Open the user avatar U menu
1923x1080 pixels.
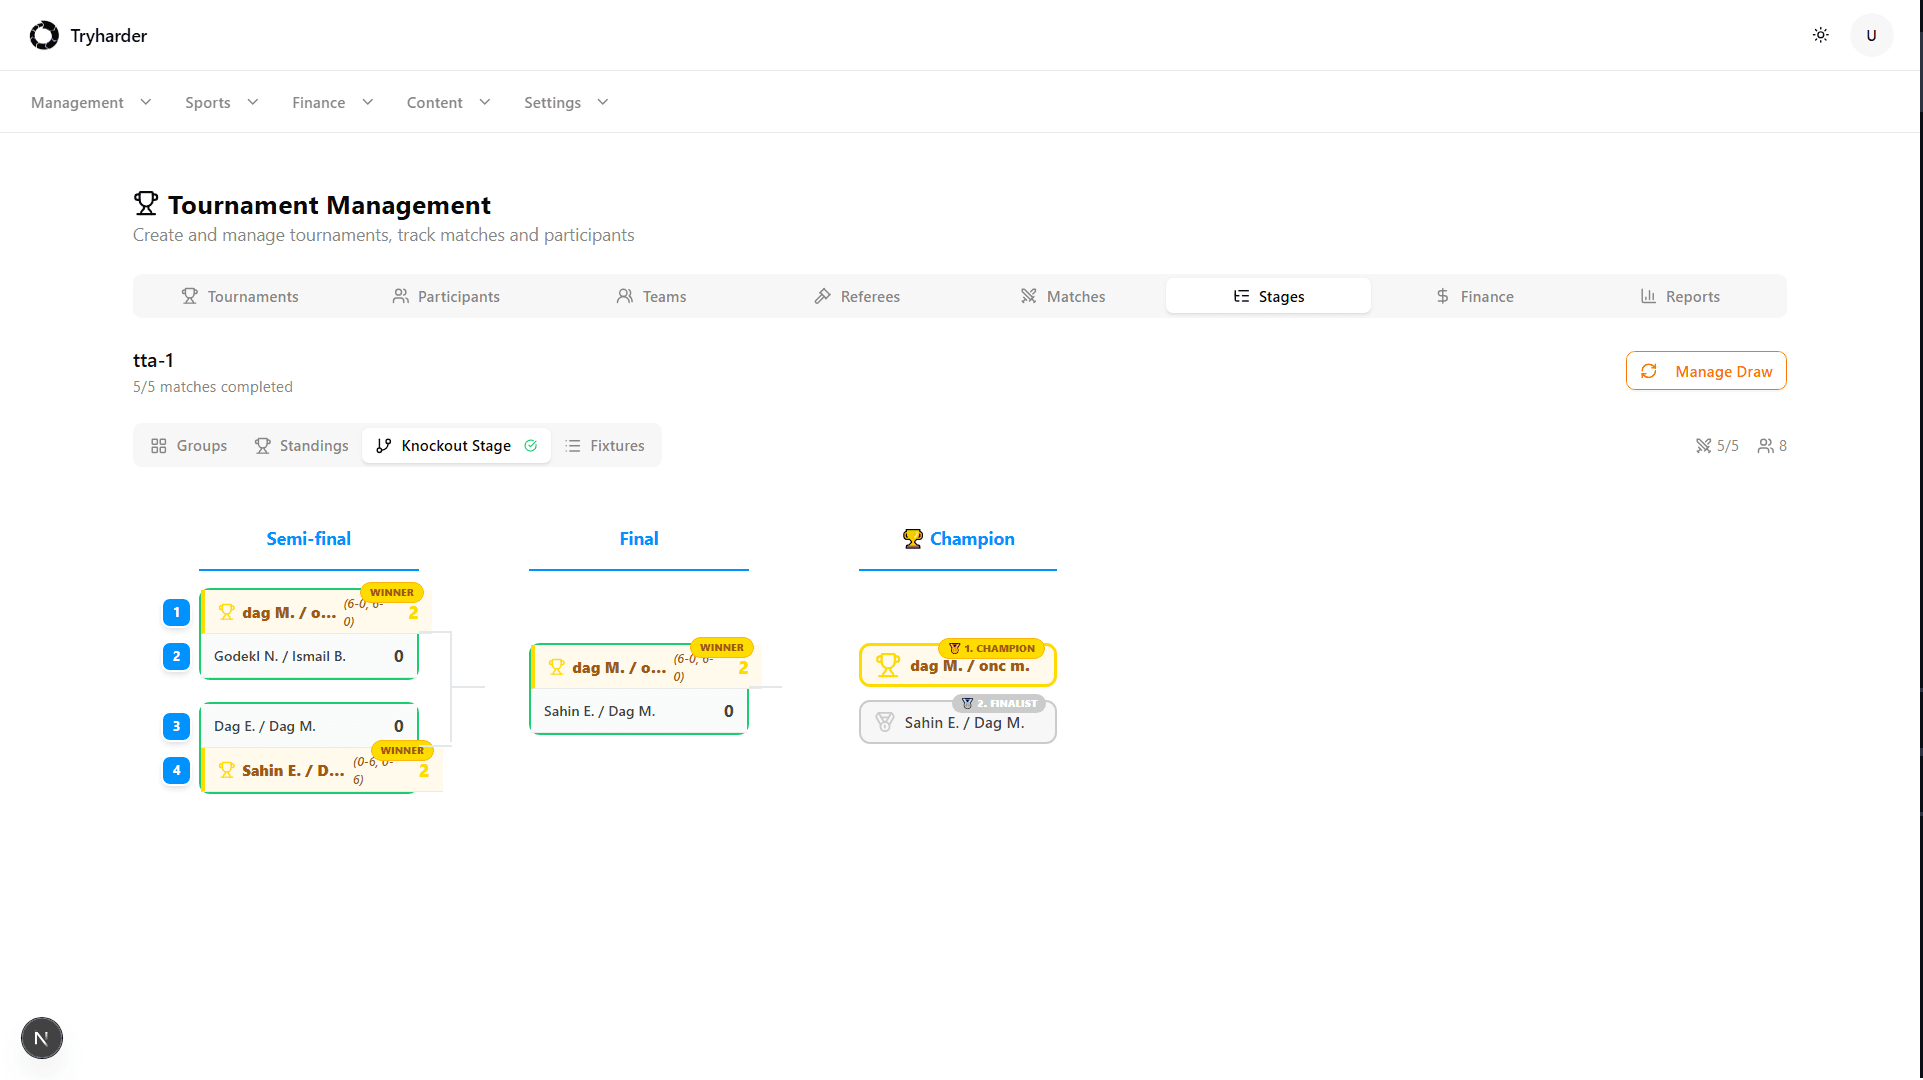click(x=1871, y=35)
